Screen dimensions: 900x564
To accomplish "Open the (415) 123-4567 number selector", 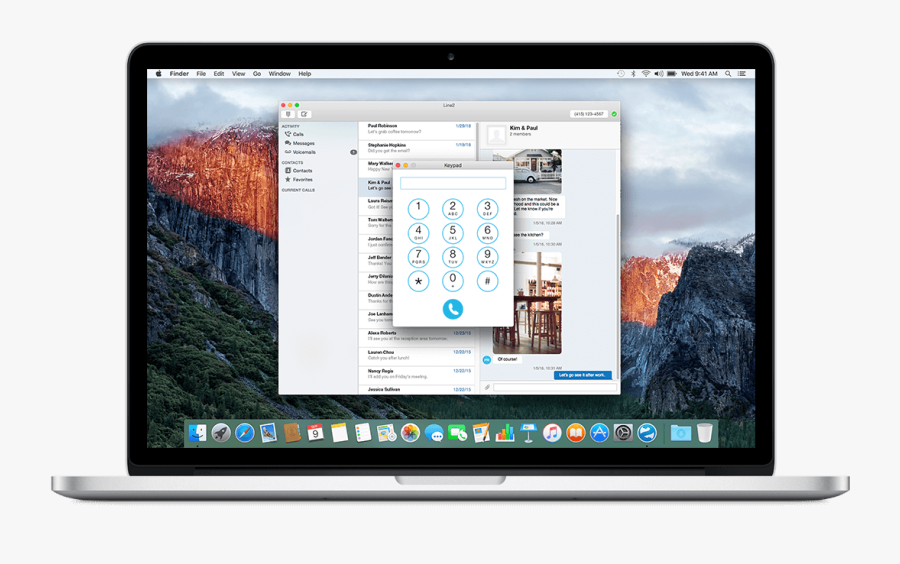I will [588, 114].
